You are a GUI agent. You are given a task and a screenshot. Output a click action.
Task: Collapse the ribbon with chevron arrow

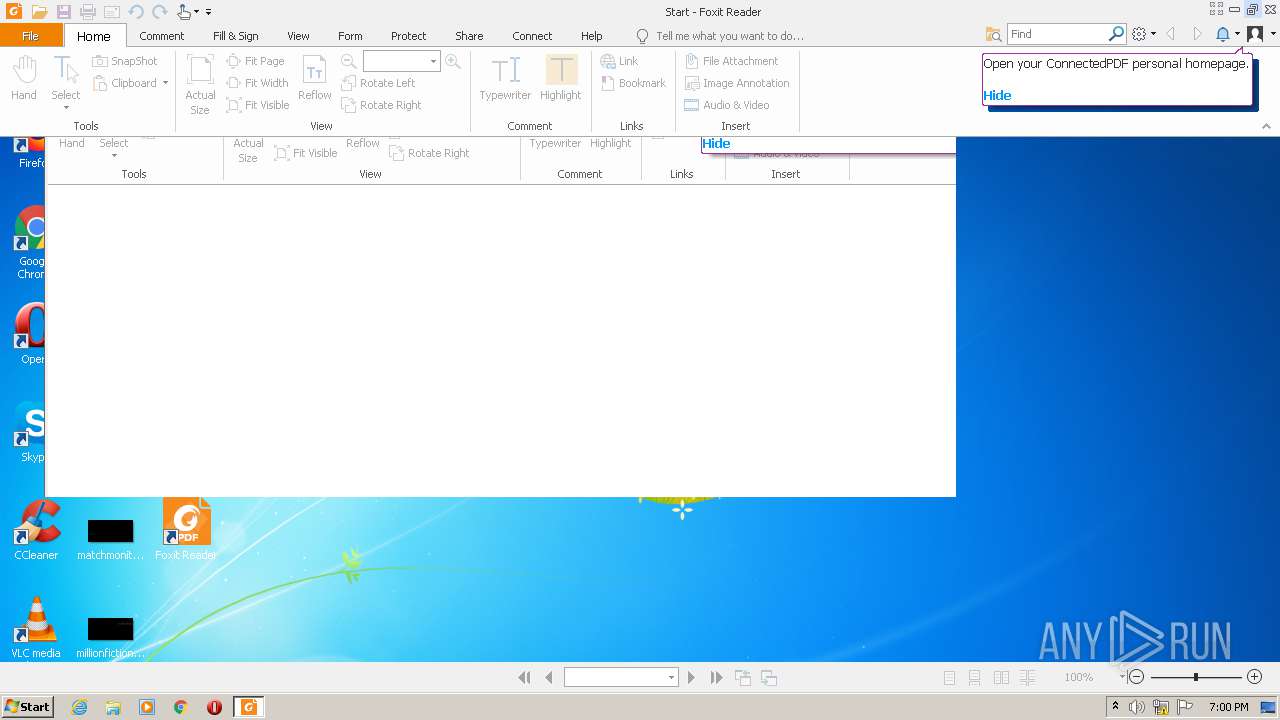coord(1266,127)
